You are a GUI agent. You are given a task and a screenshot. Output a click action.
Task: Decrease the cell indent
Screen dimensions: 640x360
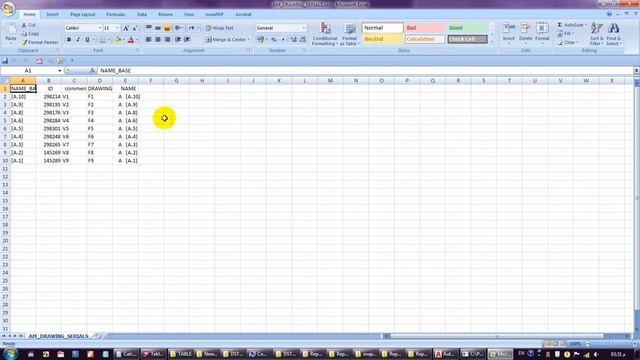[x=178, y=40]
